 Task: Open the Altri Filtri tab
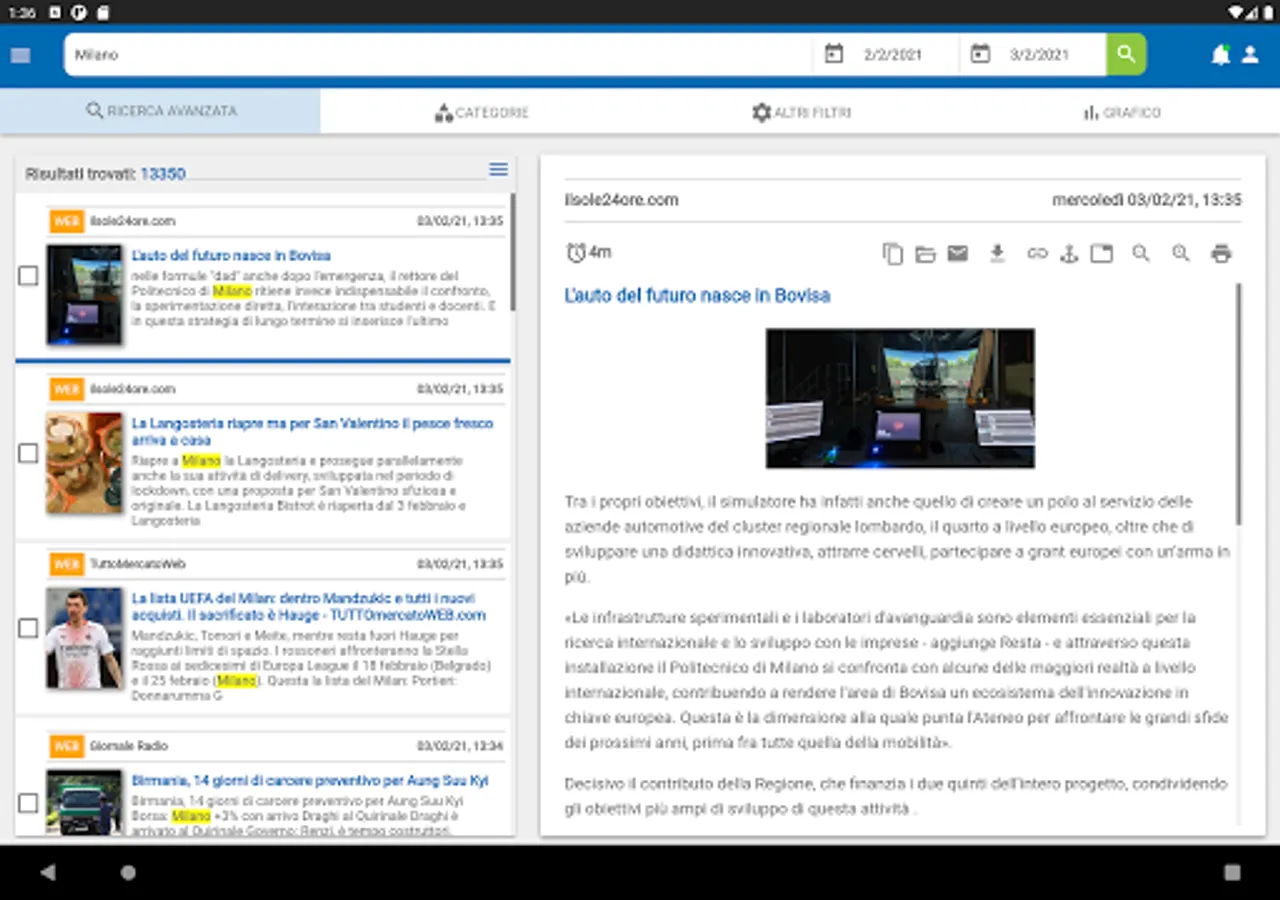click(x=801, y=112)
